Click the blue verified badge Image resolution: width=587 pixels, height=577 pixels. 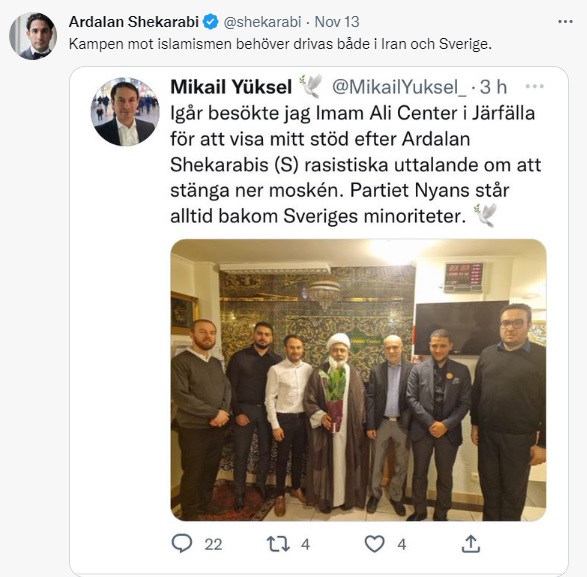(x=210, y=22)
